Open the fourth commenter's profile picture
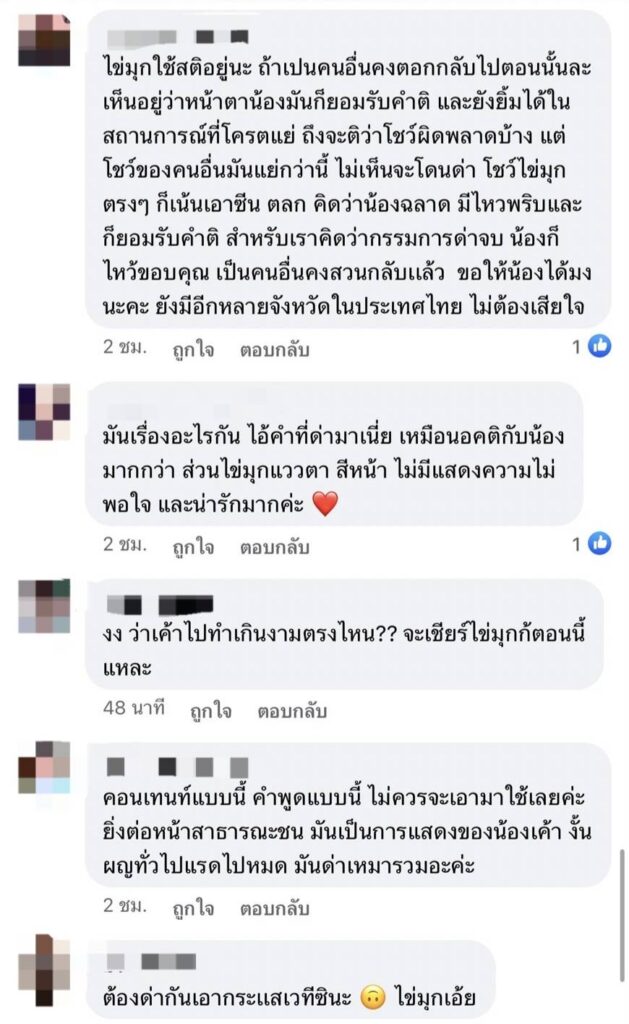This screenshot has width=629, height=1024. coord(44,767)
